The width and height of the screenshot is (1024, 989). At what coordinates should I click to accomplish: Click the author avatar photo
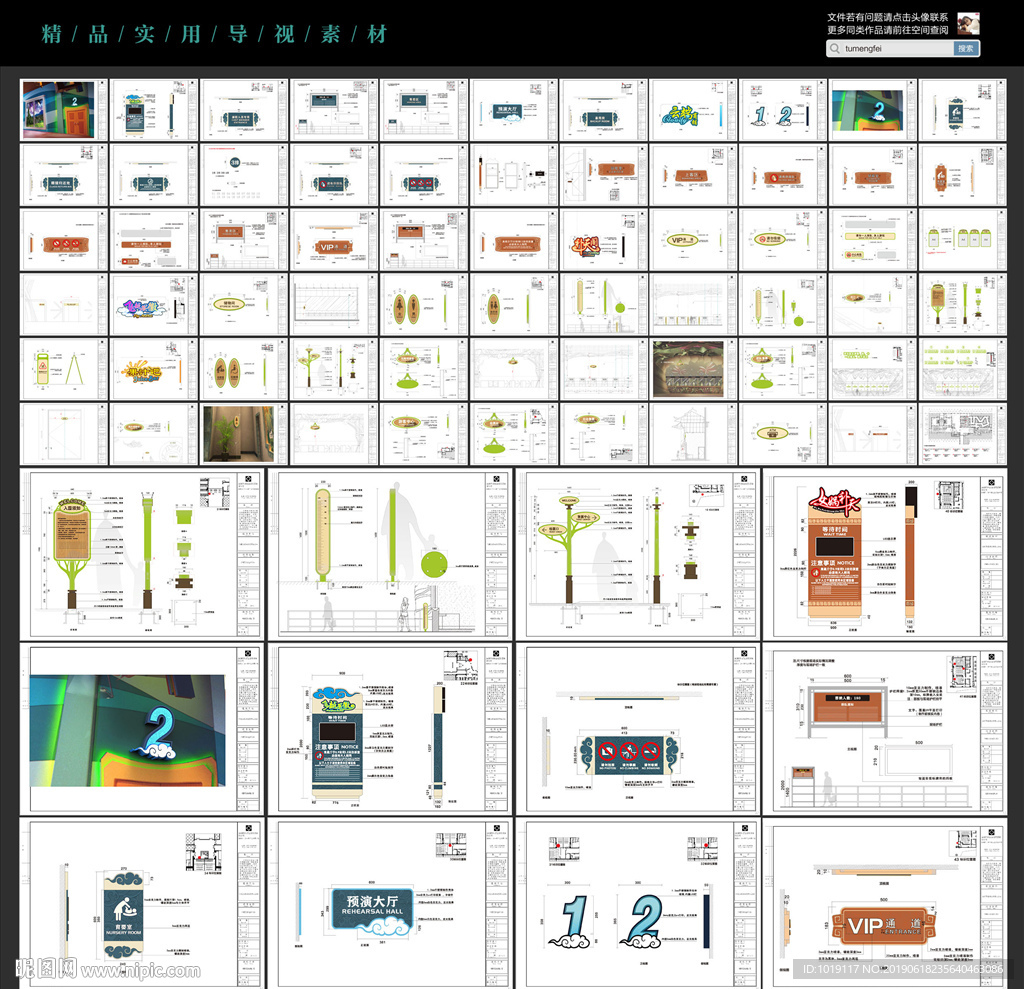click(967, 24)
